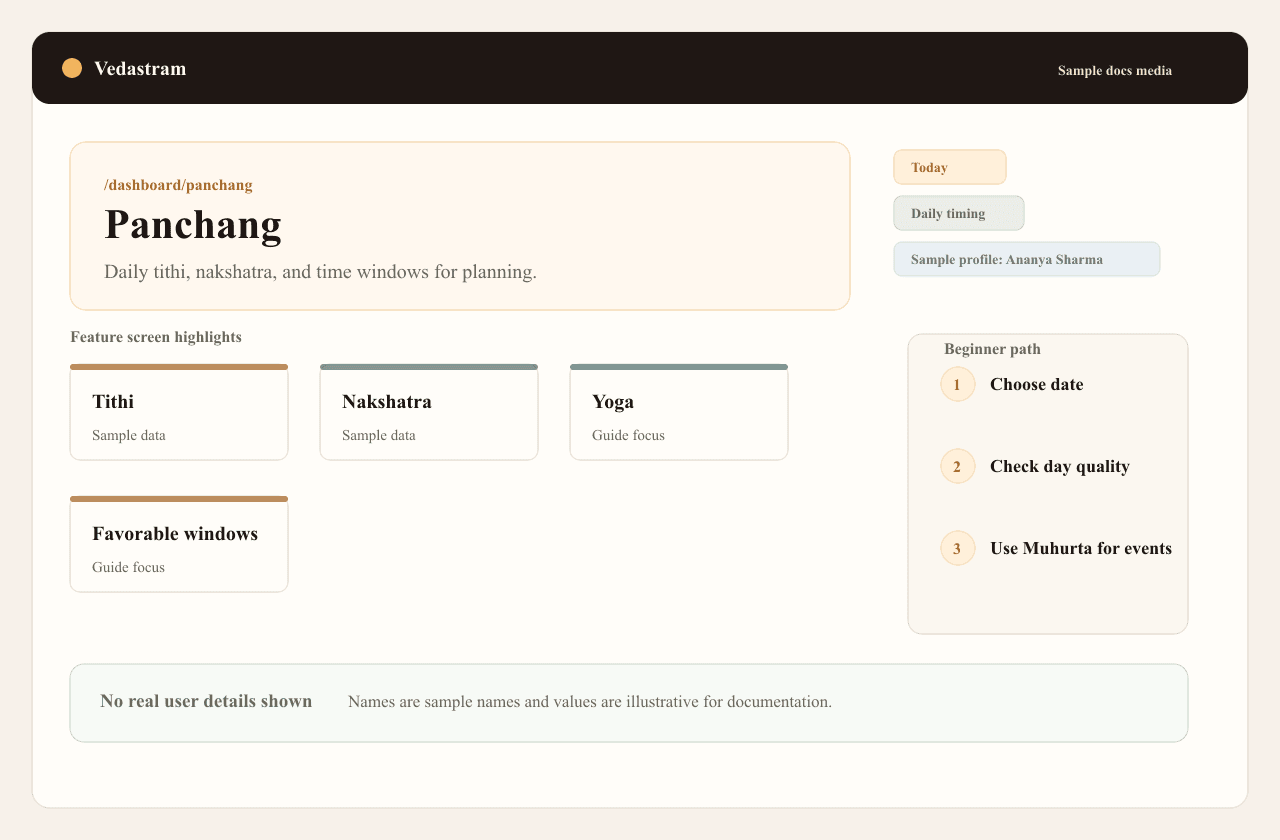The height and width of the screenshot is (840, 1280).
Task: Click Guide focus under Yoga
Action: click(628, 436)
